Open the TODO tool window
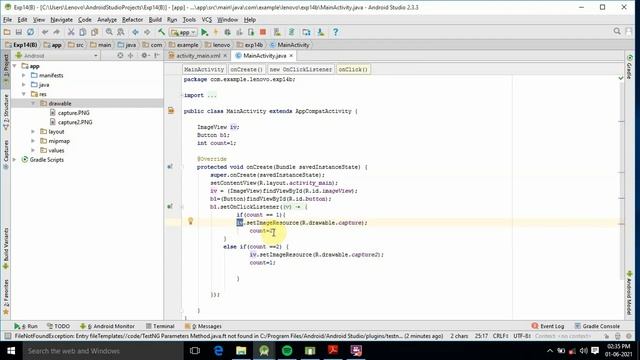 [x=58, y=326]
